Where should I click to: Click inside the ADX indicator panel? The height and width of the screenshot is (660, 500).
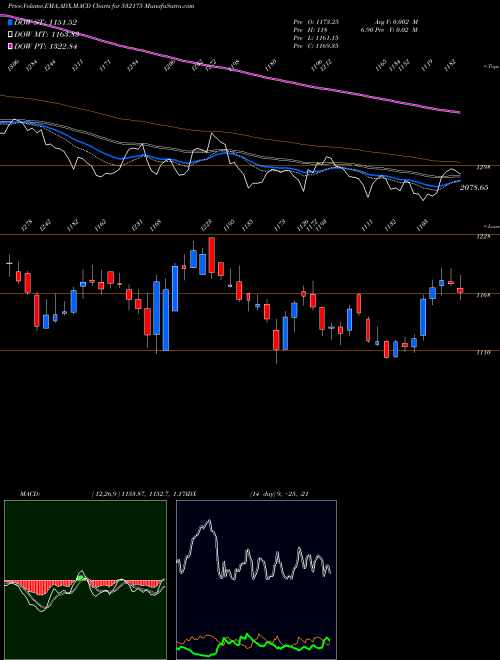coord(256,580)
